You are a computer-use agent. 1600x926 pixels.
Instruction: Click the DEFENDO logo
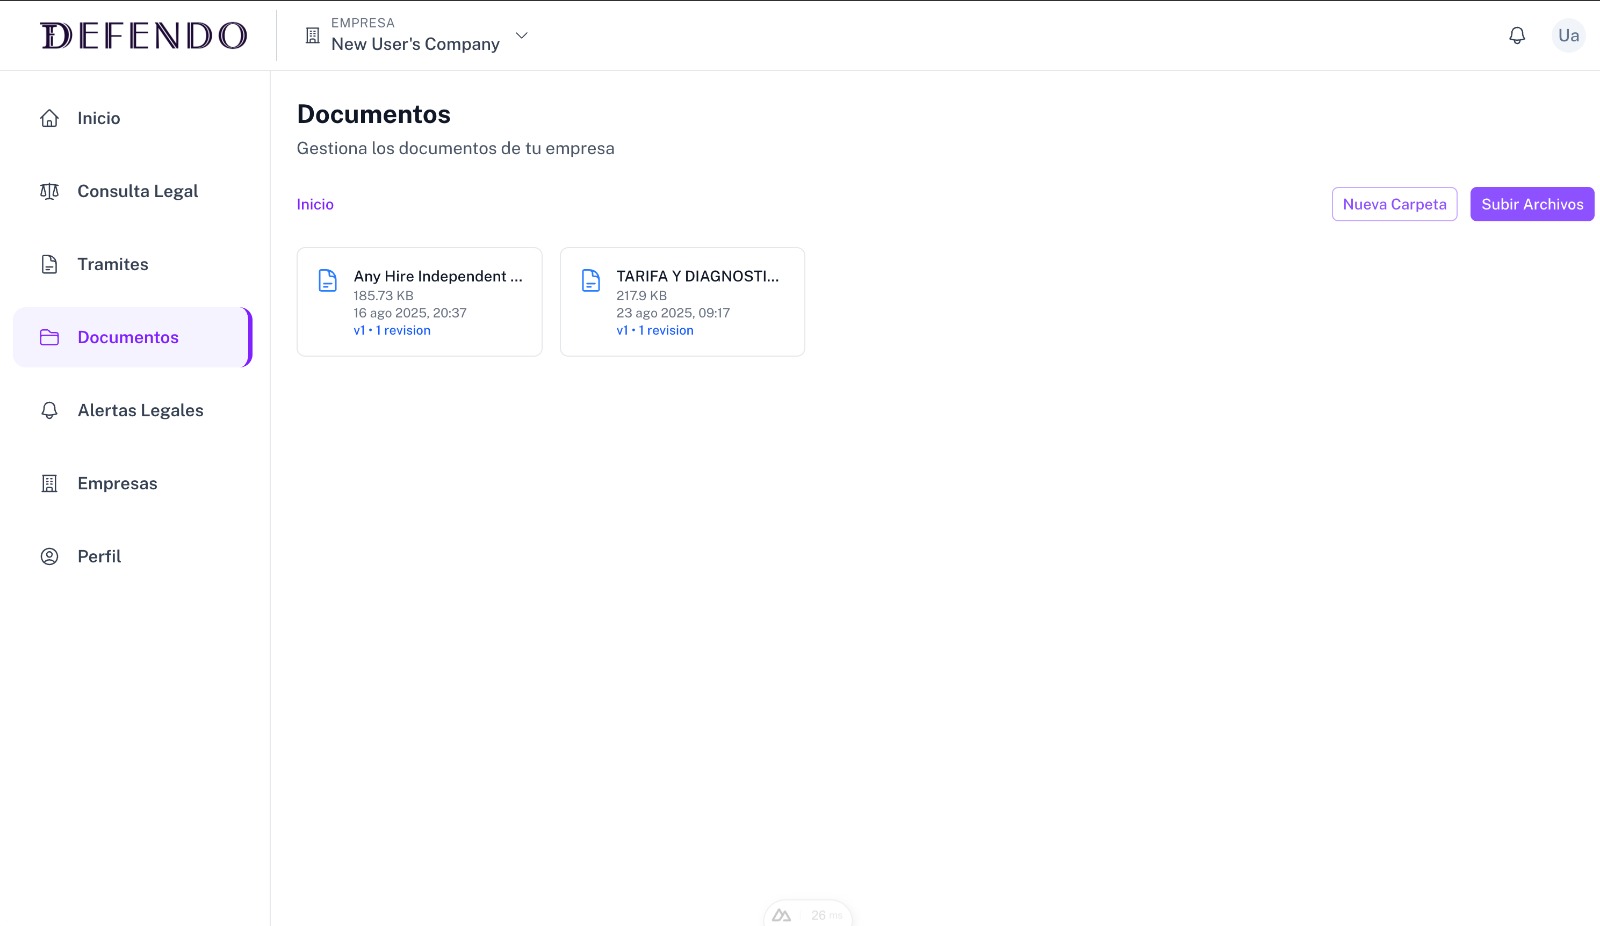(x=145, y=35)
